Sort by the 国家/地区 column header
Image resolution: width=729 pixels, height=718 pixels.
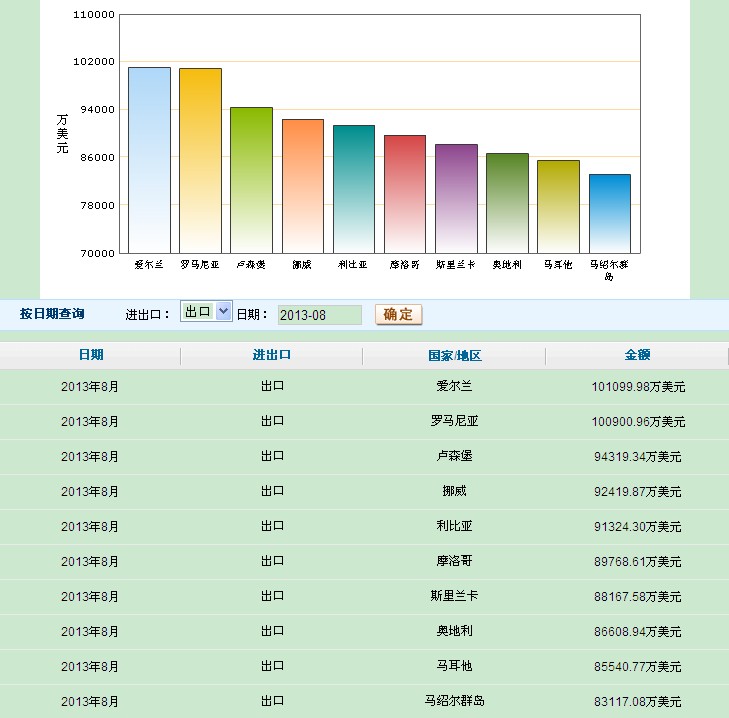point(454,356)
